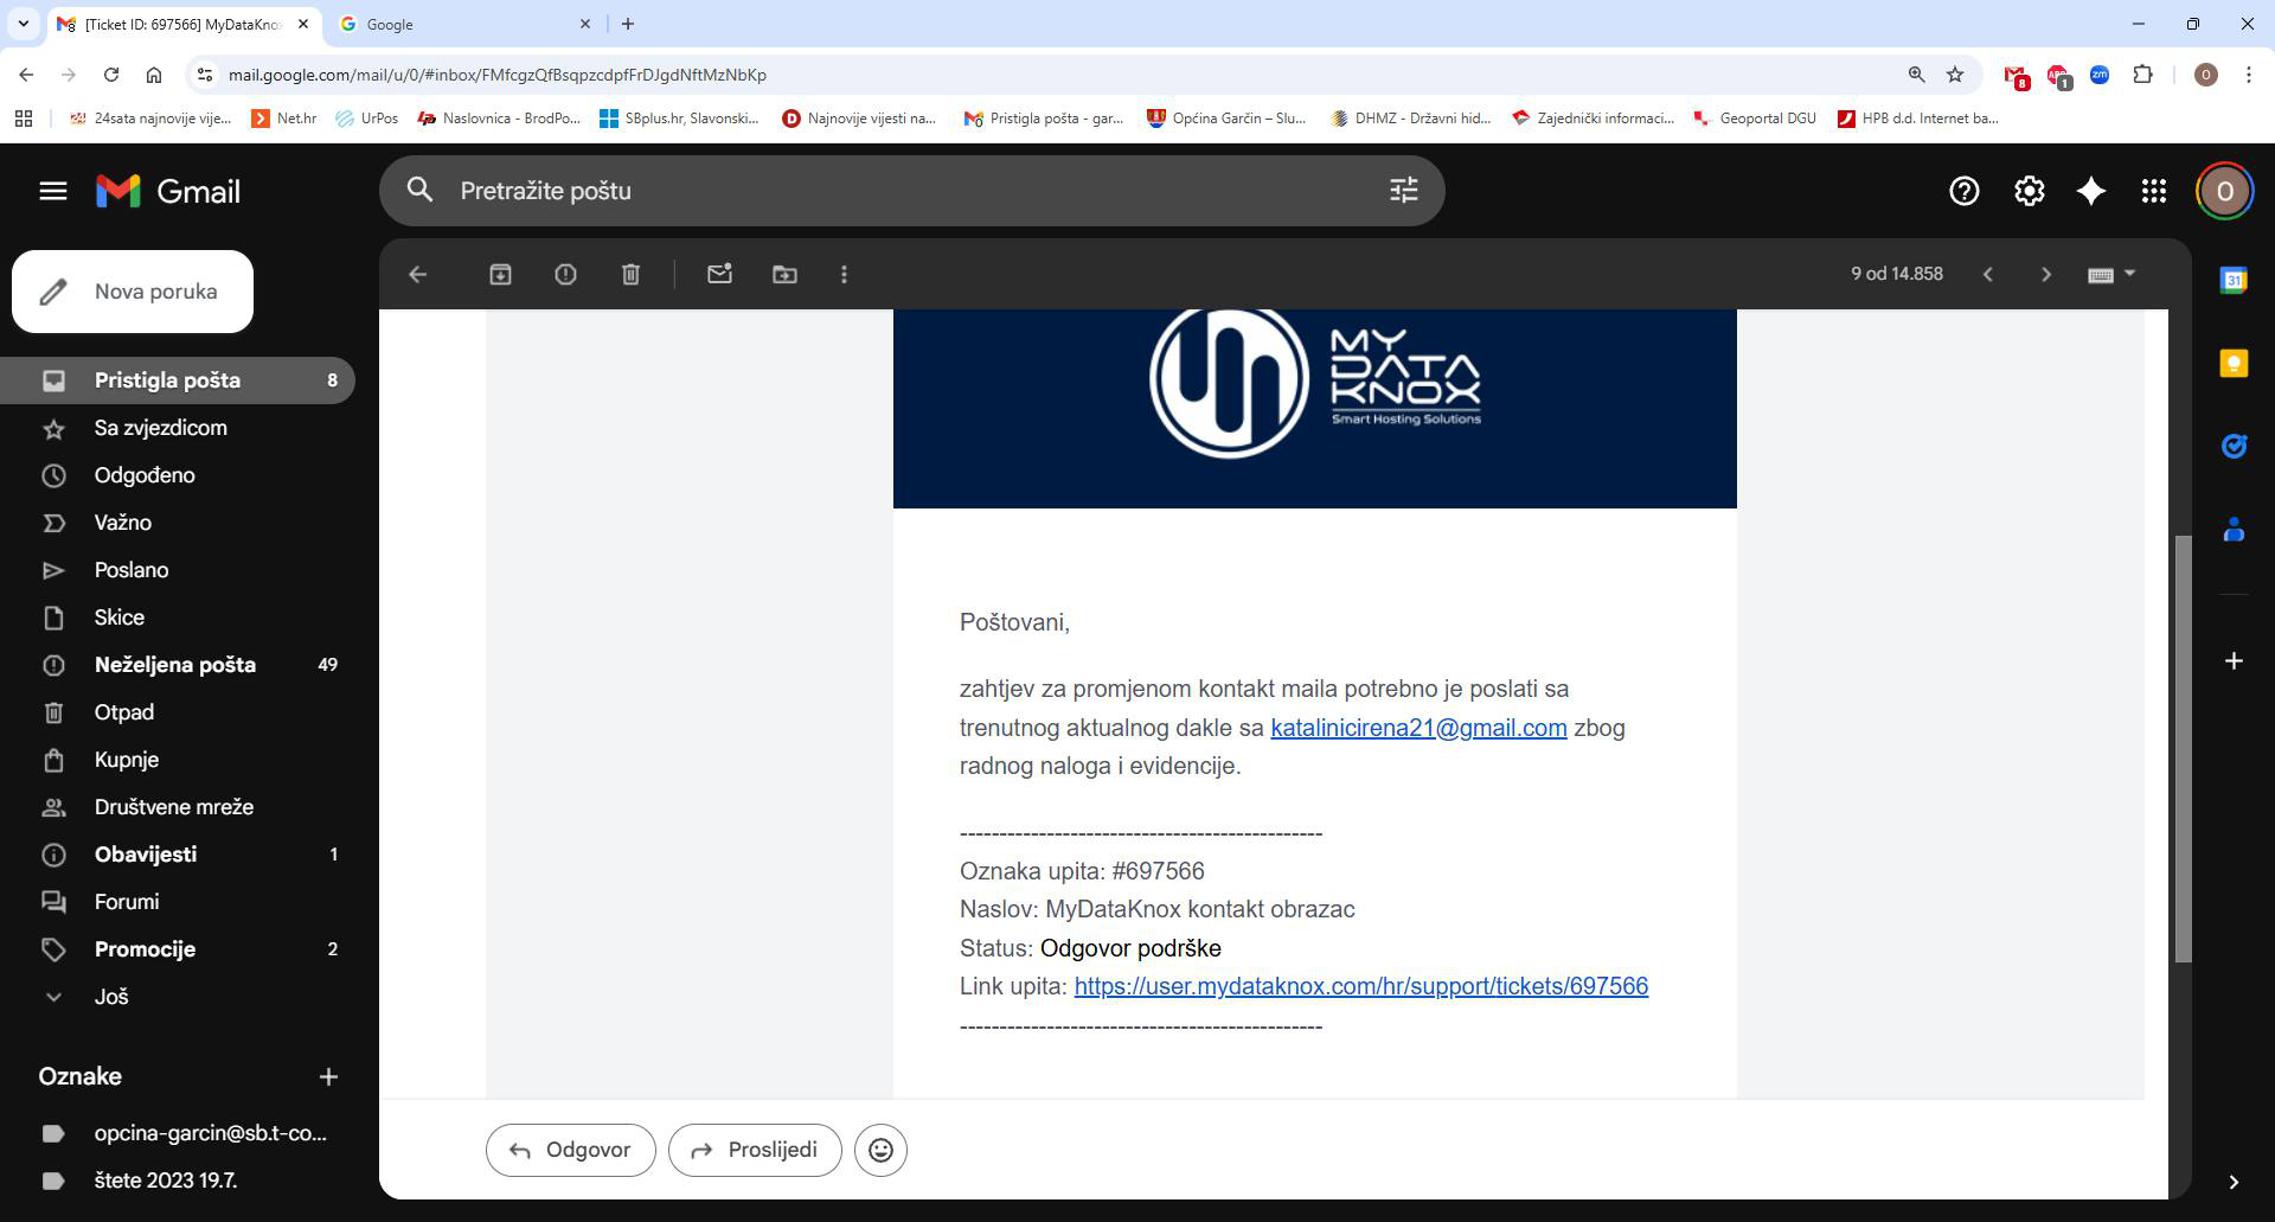Open Google apps grid launcher

(2153, 191)
